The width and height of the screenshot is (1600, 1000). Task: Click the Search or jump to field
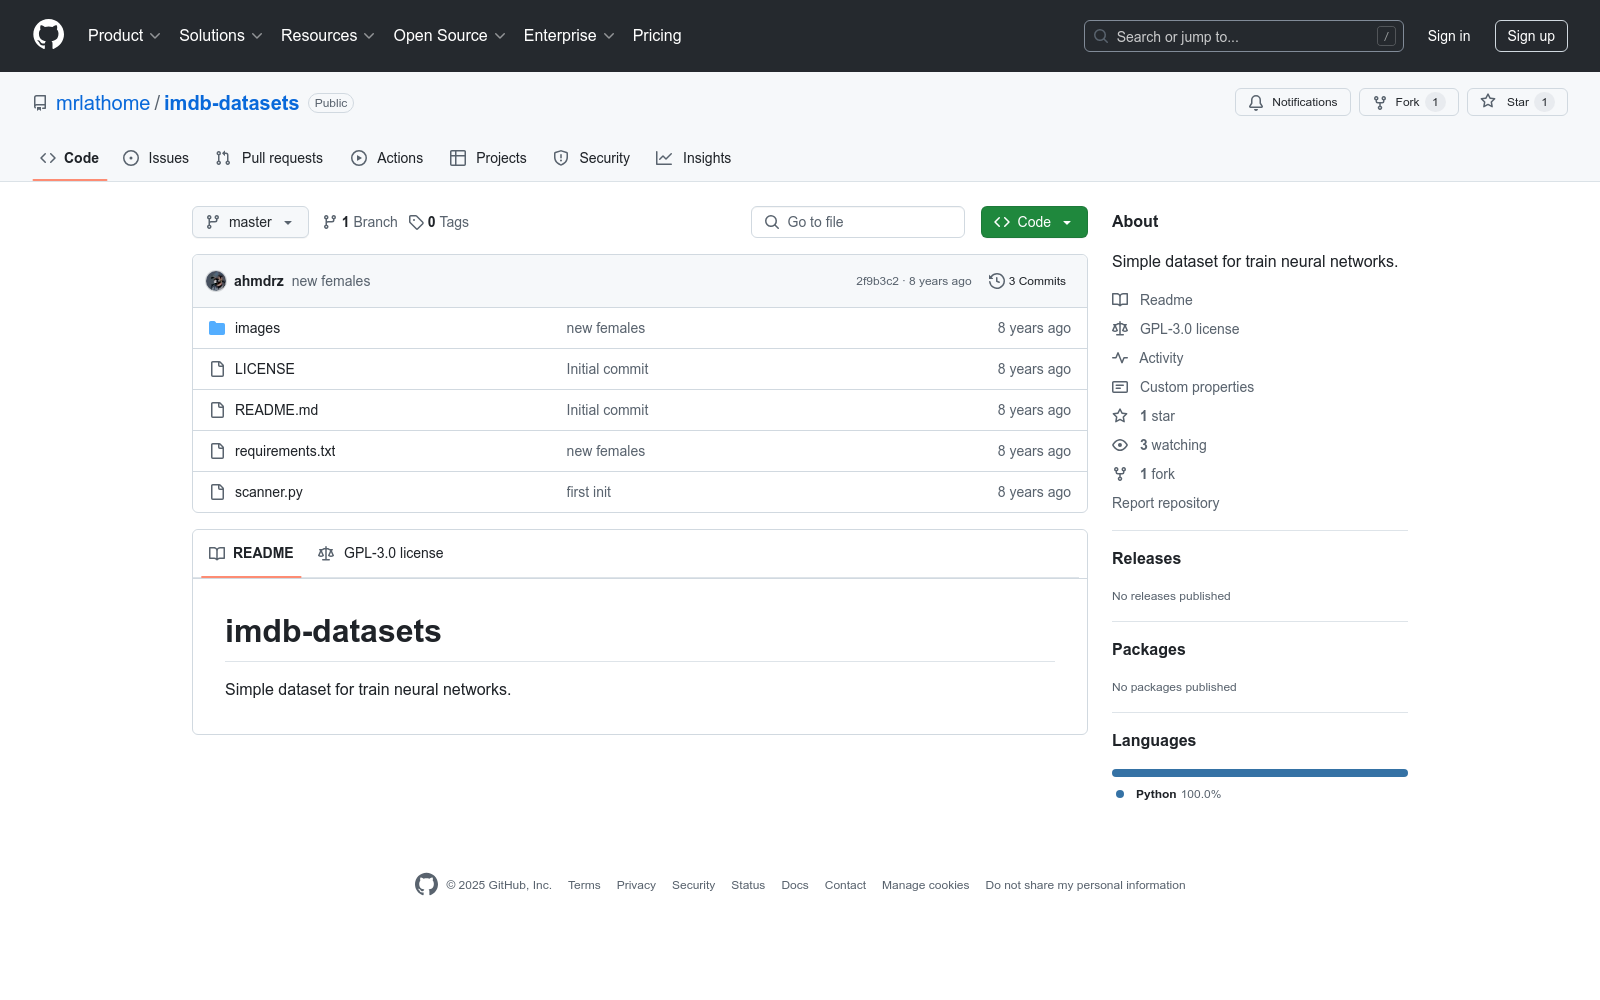pos(1244,36)
